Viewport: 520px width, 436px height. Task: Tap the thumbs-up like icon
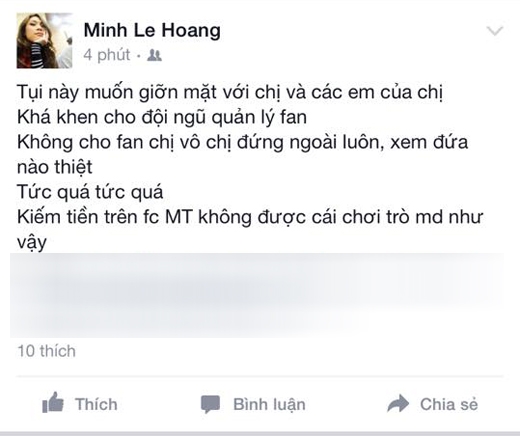(x=53, y=403)
